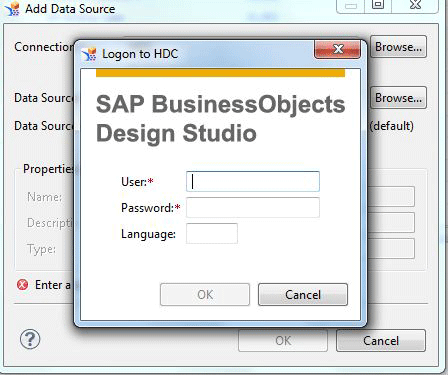Click the Design Studio icon in logon title bar
The height and width of the screenshot is (375, 448).
tap(89, 54)
